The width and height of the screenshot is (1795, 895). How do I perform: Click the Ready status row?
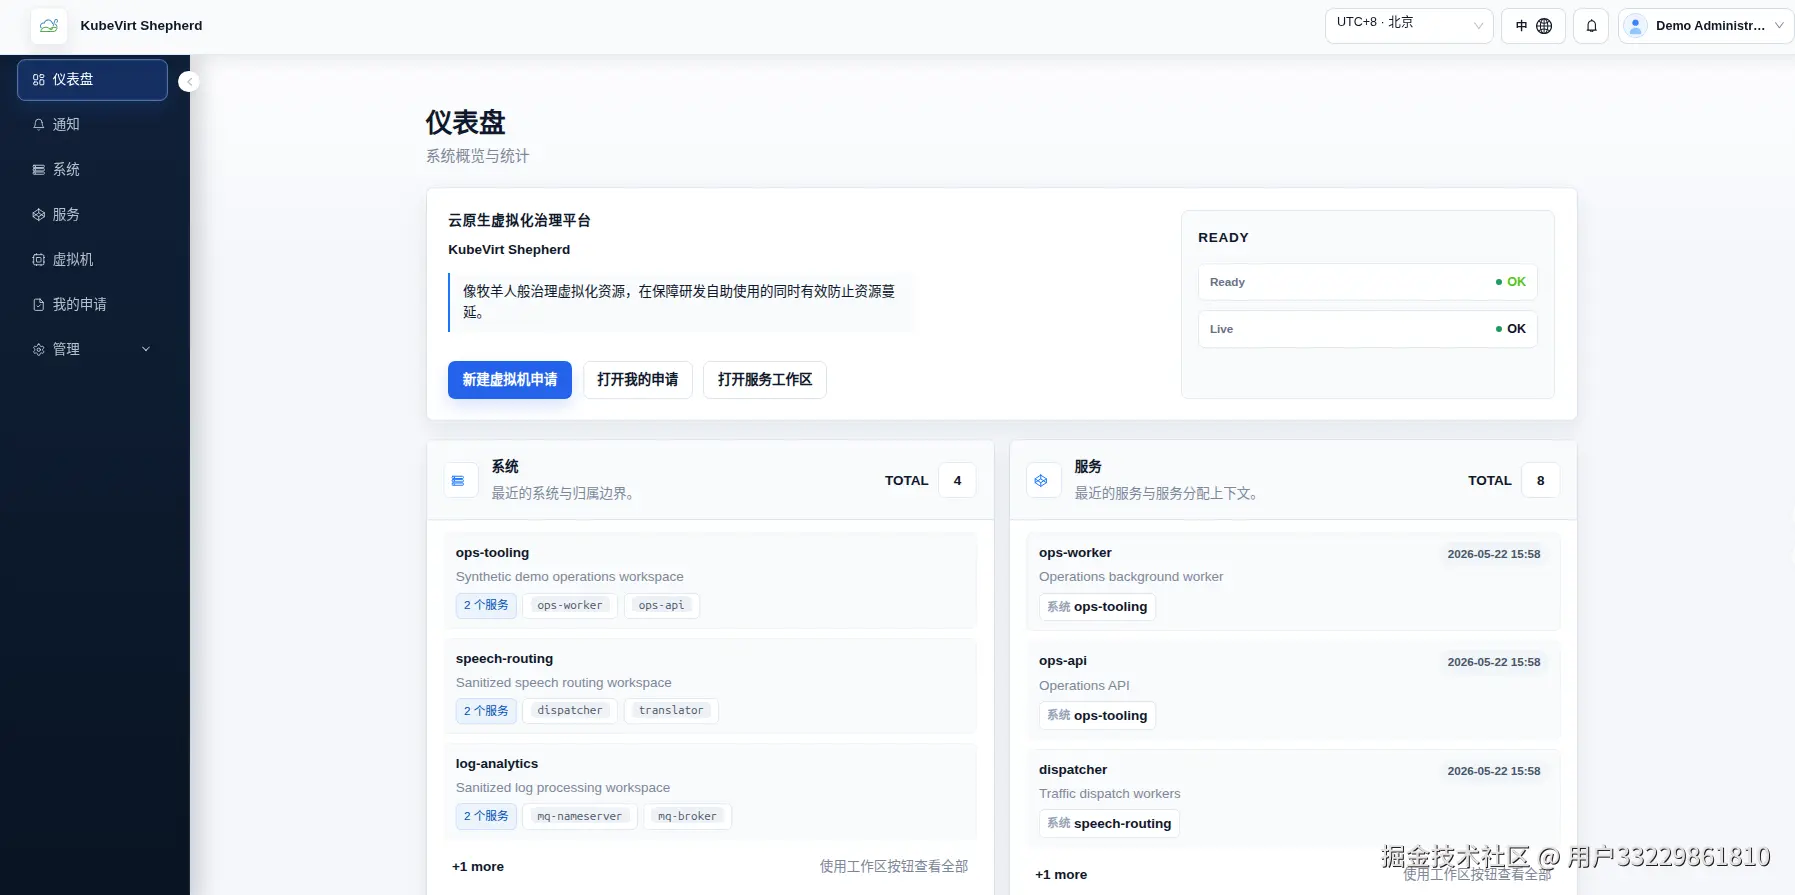pos(1368,282)
